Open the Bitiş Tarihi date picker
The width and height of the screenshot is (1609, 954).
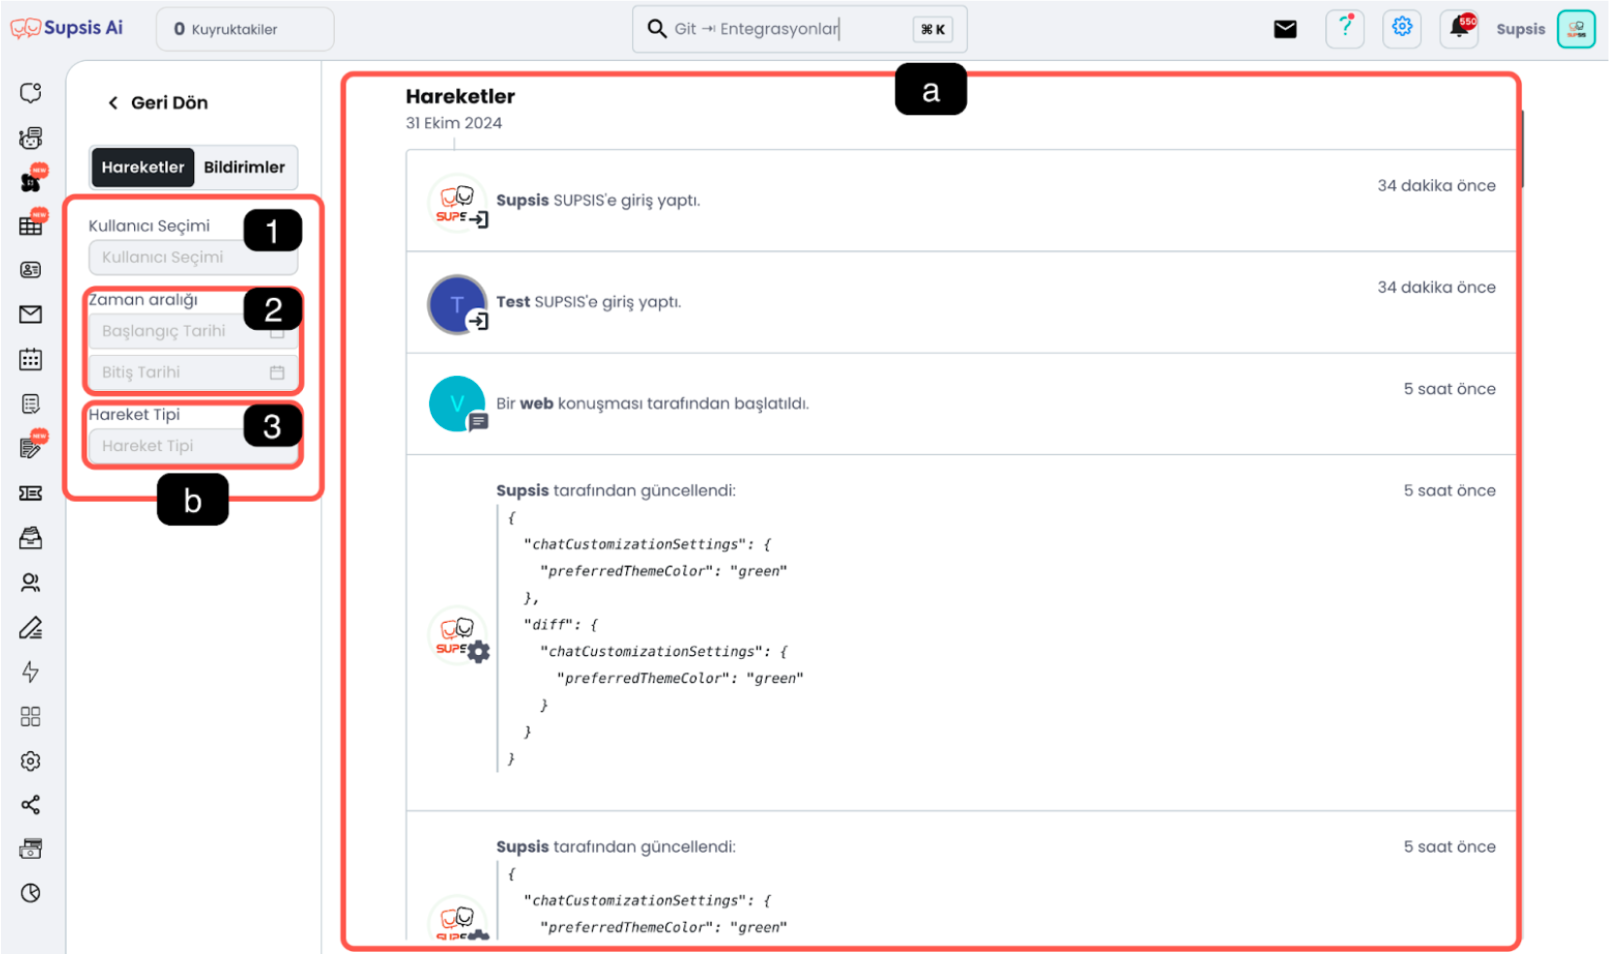193,372
